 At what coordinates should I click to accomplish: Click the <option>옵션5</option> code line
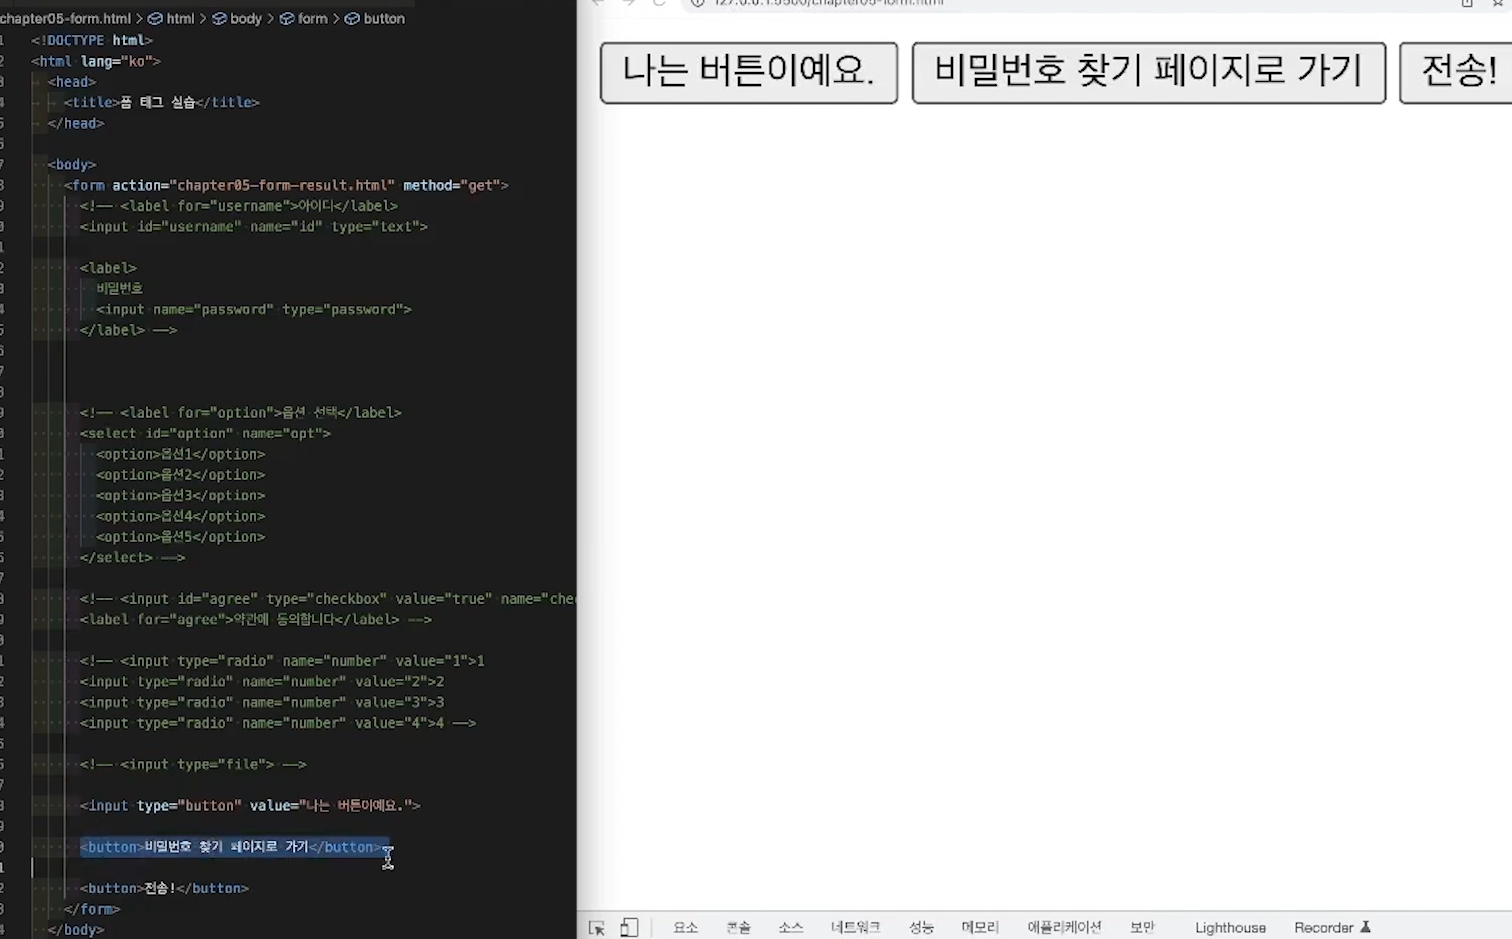tap(181, 536)
